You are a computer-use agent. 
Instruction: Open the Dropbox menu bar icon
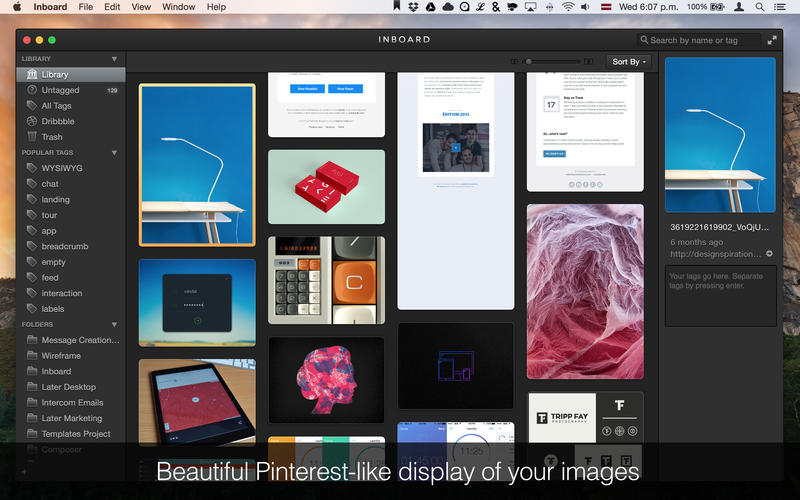coord(413,7)
